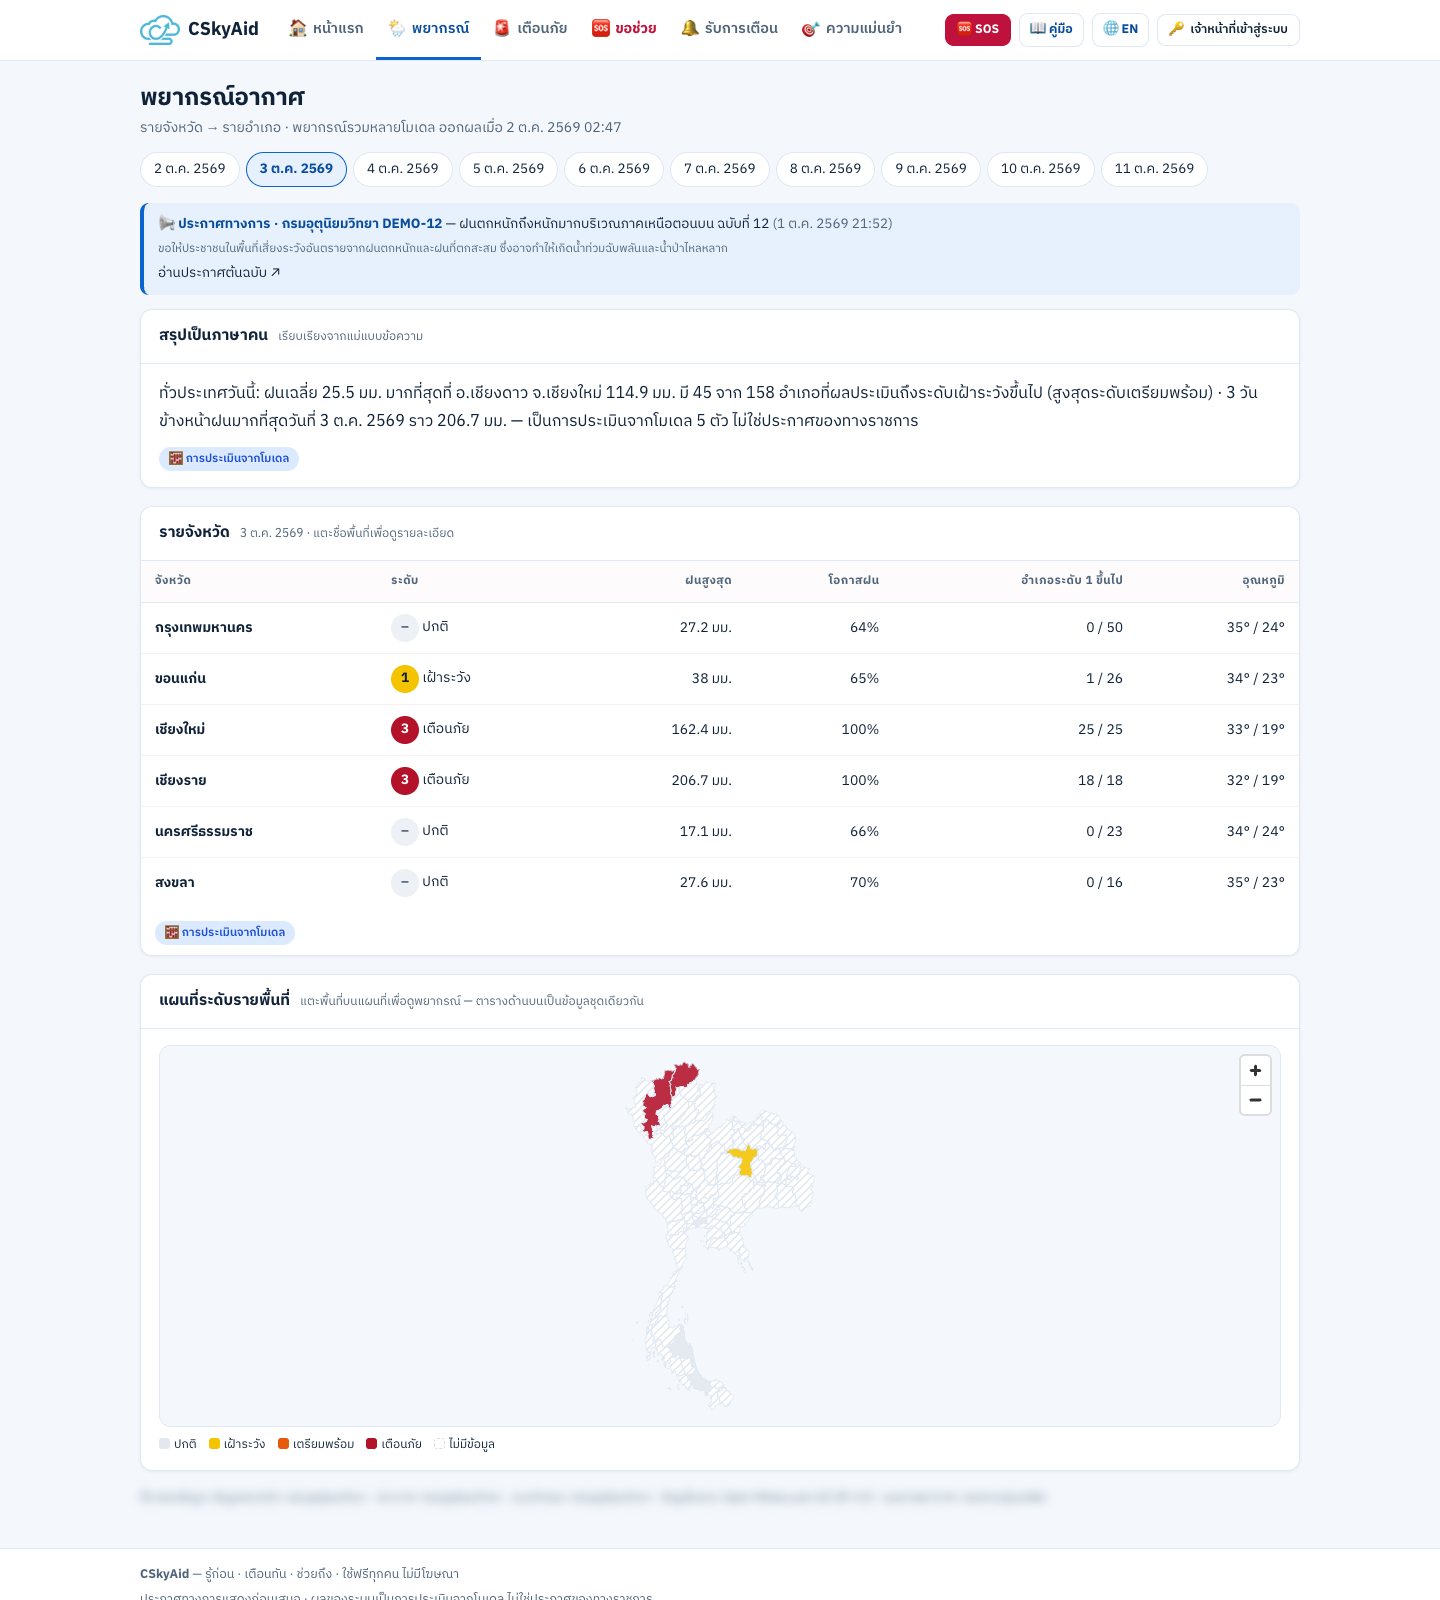
Task: Select the 8 ต.ค. 2569 date tab
Action: pyautogui.click(x=826, y=169)
